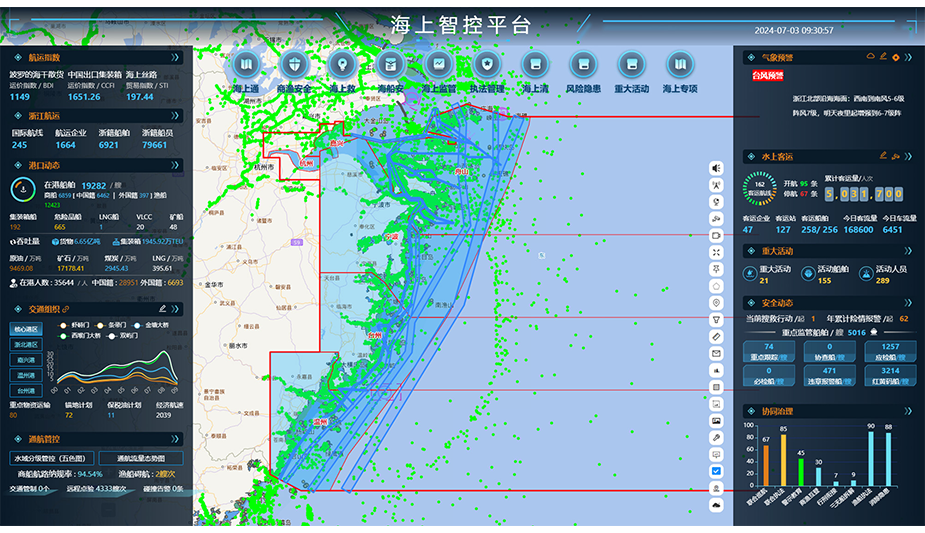Viewport: 925px width, 533px height.
Task: Switch to the 浙北港区 tab
Action: 25,344
